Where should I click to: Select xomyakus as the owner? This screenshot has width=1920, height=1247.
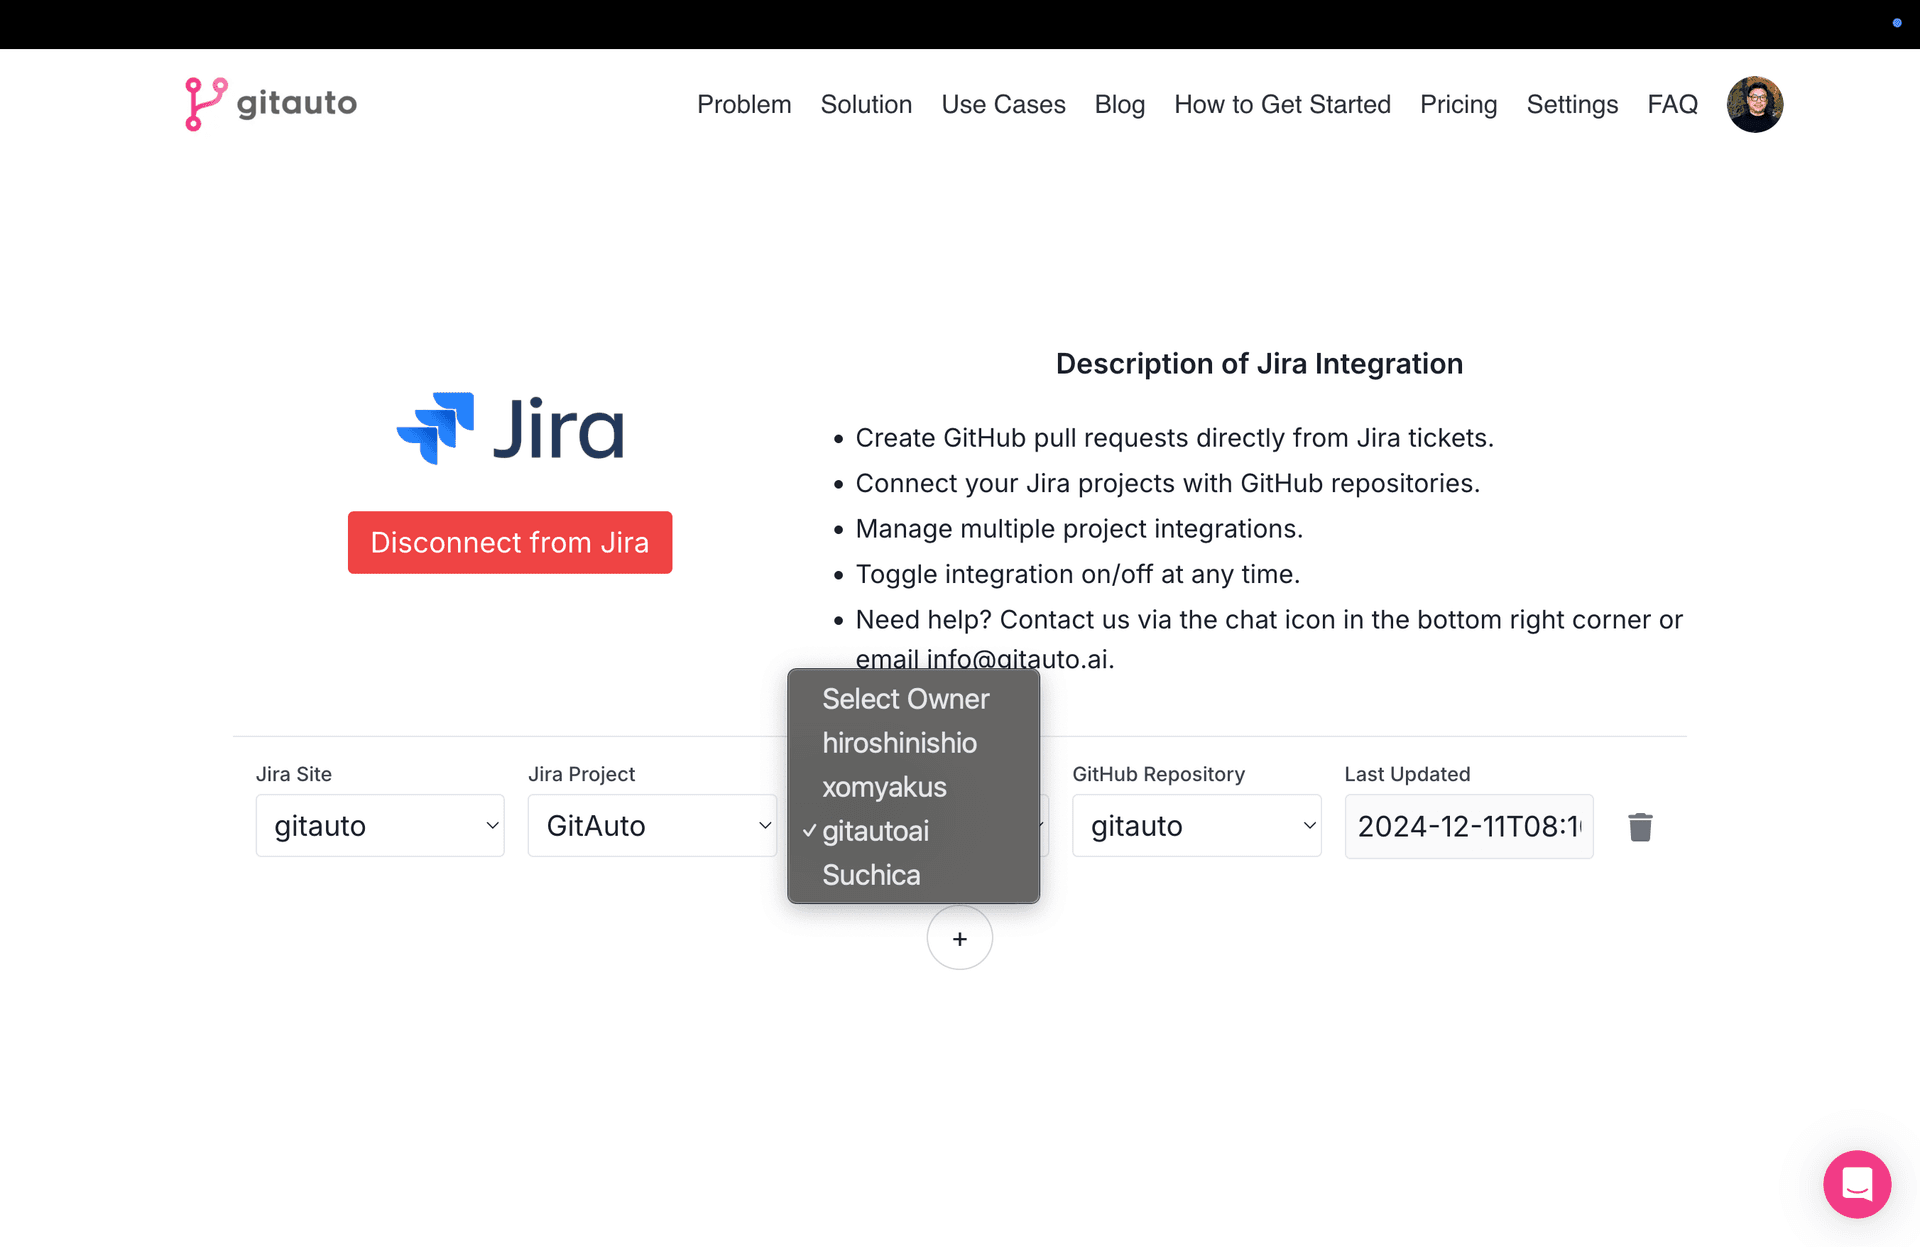[884, 787]
